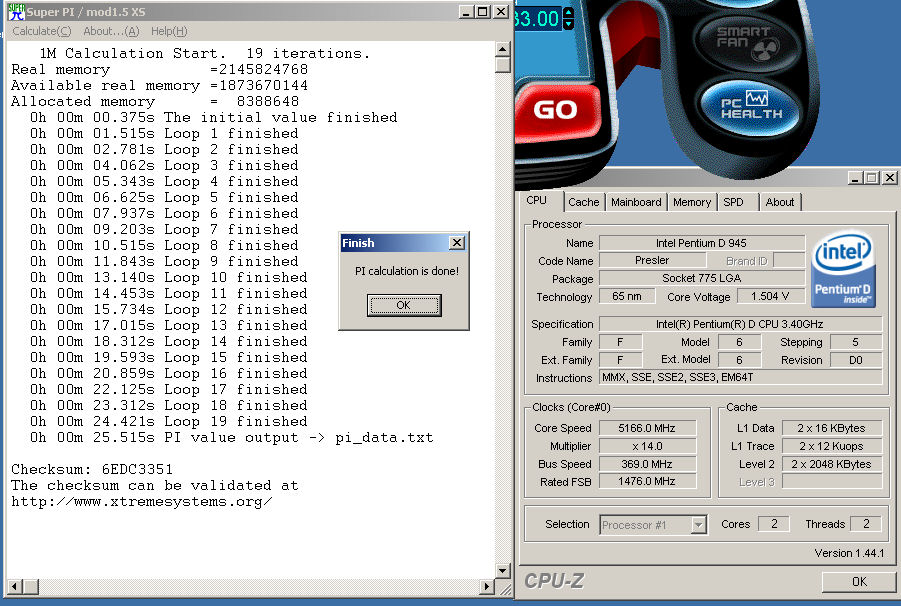Click the '2 x 12 Kuops' L1 Trace value

point(831,446)
